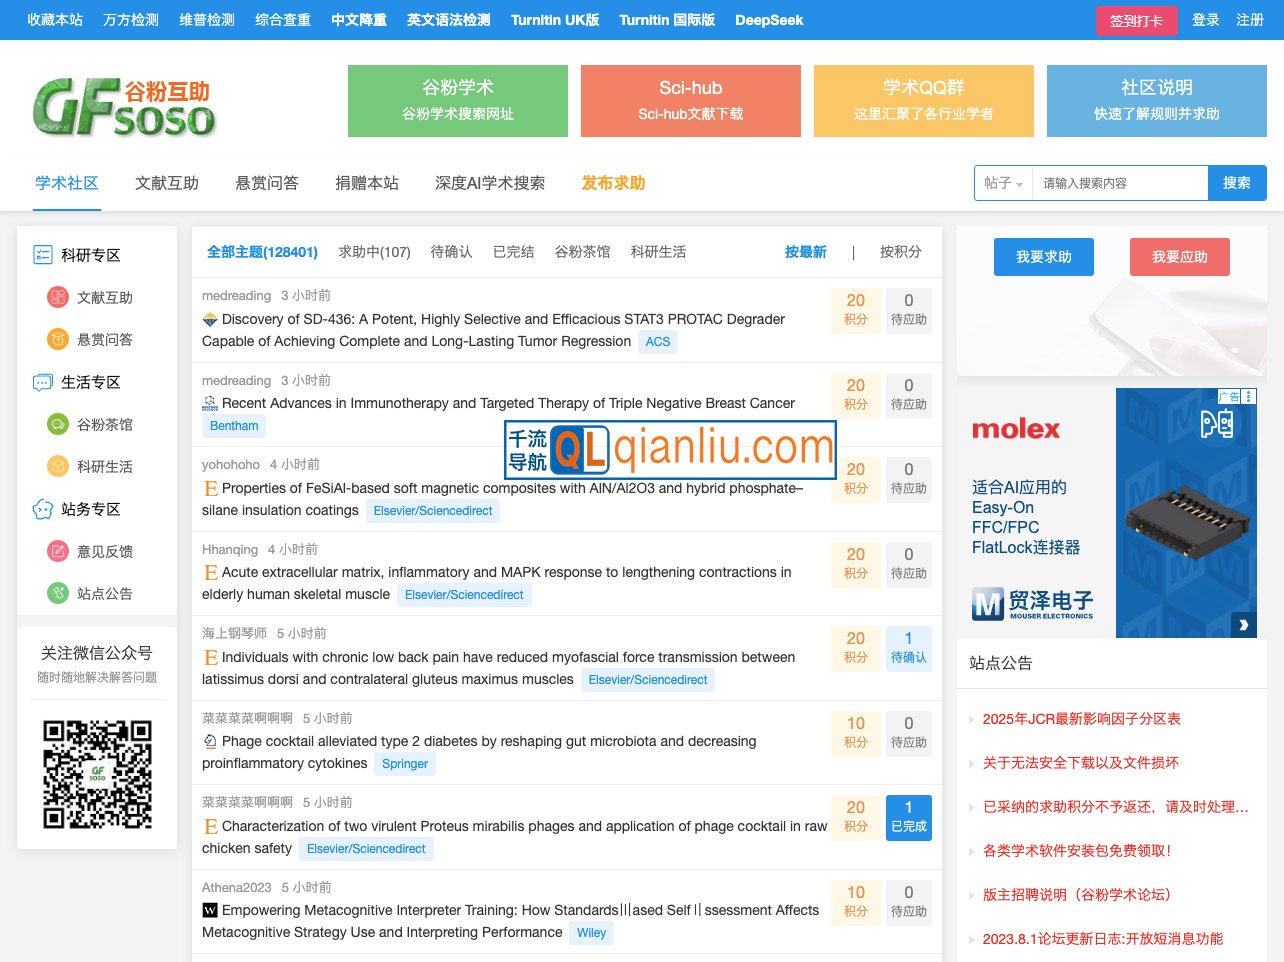
Task: Click the 悬赏问答 sidebar icon
Action: tap(58, 340)
